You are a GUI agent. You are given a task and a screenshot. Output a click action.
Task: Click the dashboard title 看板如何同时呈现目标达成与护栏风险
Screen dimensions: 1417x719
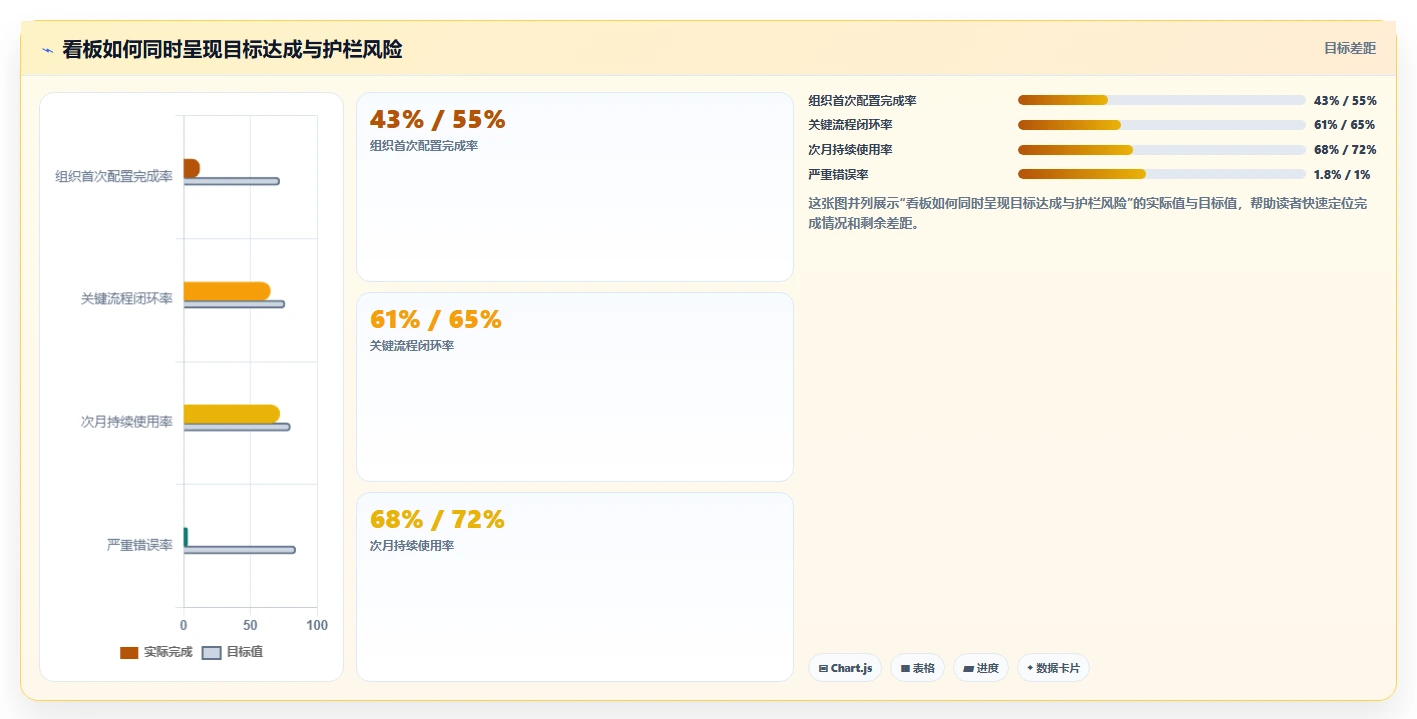[x=232, y=49]
